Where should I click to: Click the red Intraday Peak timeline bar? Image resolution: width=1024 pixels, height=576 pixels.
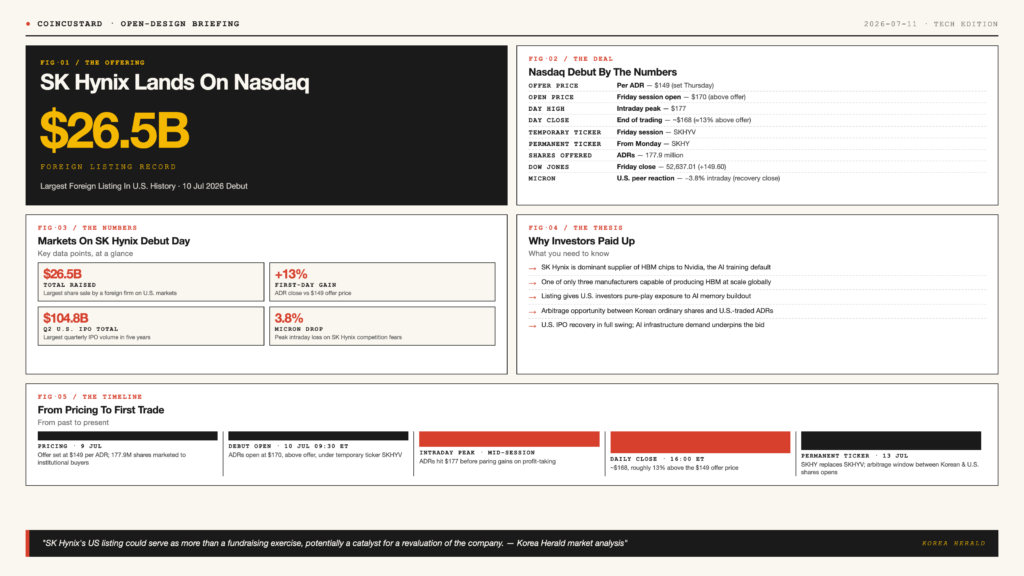[509, 439]
